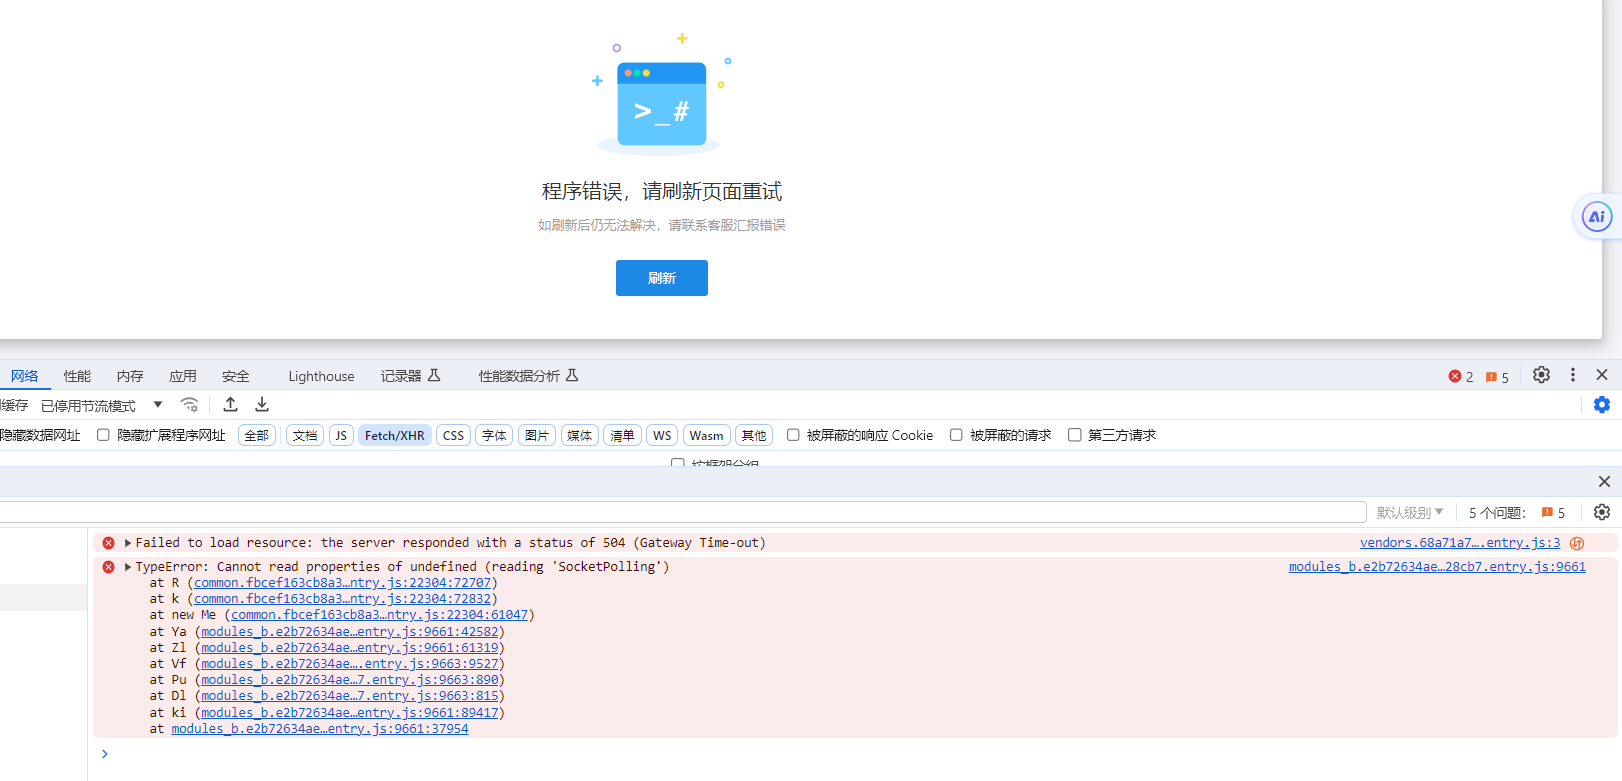
Task: Open the 记录器 recorder tab
Action: [410, 376]
